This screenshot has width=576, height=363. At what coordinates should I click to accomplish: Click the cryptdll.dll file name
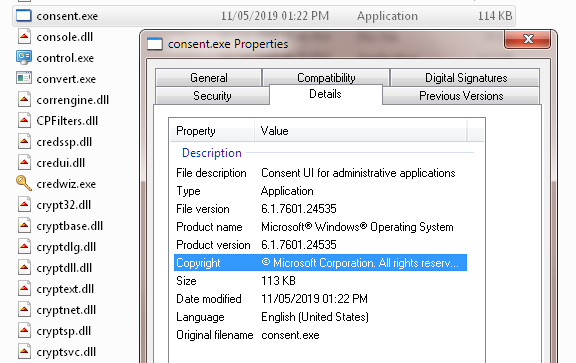[x=64, y=268]
